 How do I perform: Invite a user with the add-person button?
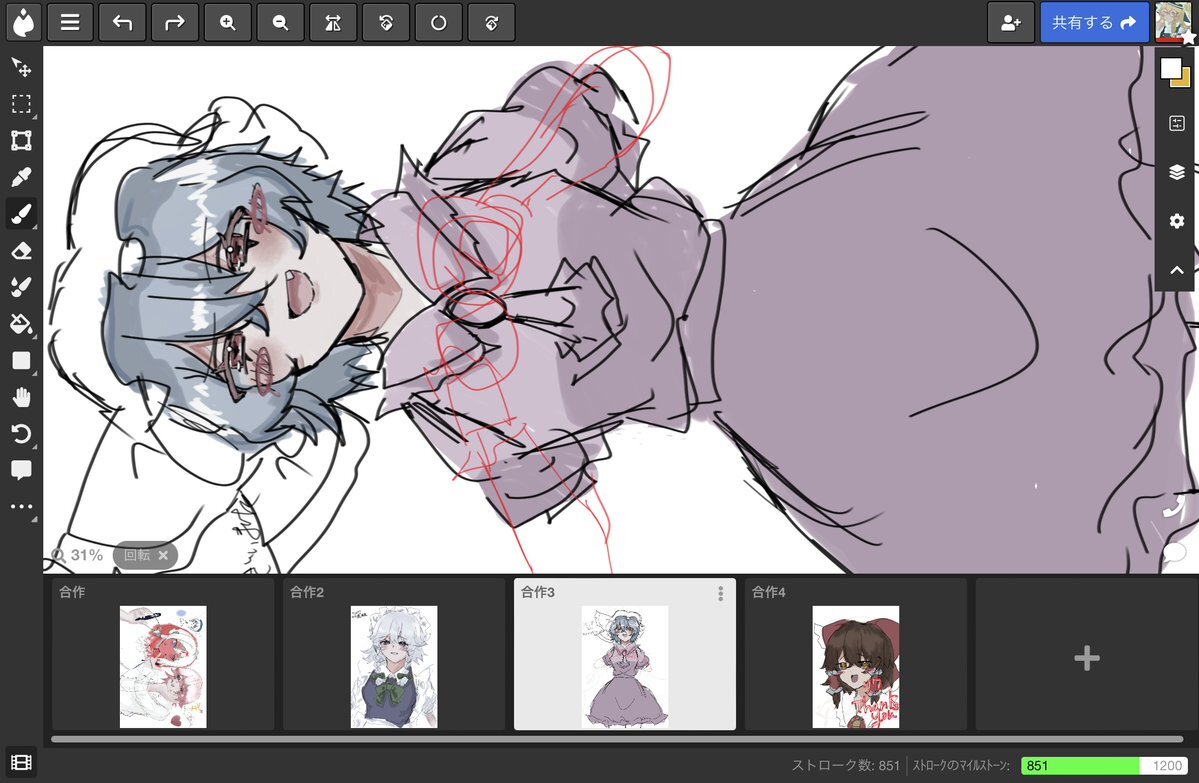tap(1011, 22)
